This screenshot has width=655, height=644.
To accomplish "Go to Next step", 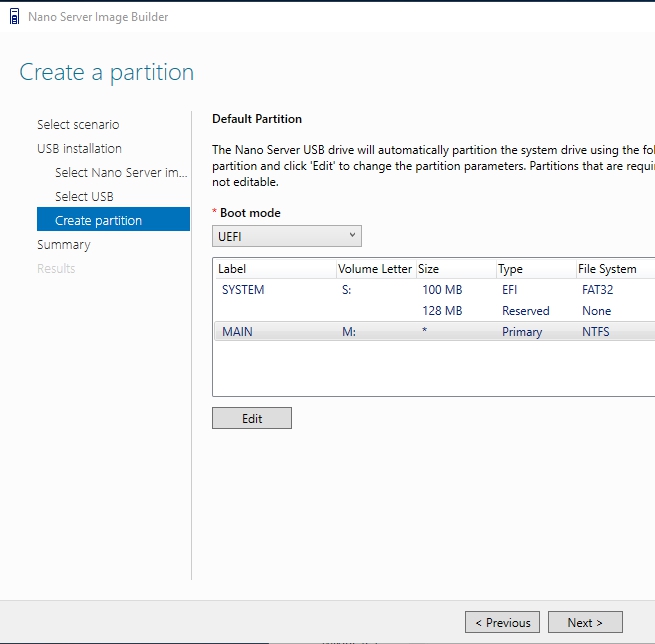I will click(x=585, y=622).
